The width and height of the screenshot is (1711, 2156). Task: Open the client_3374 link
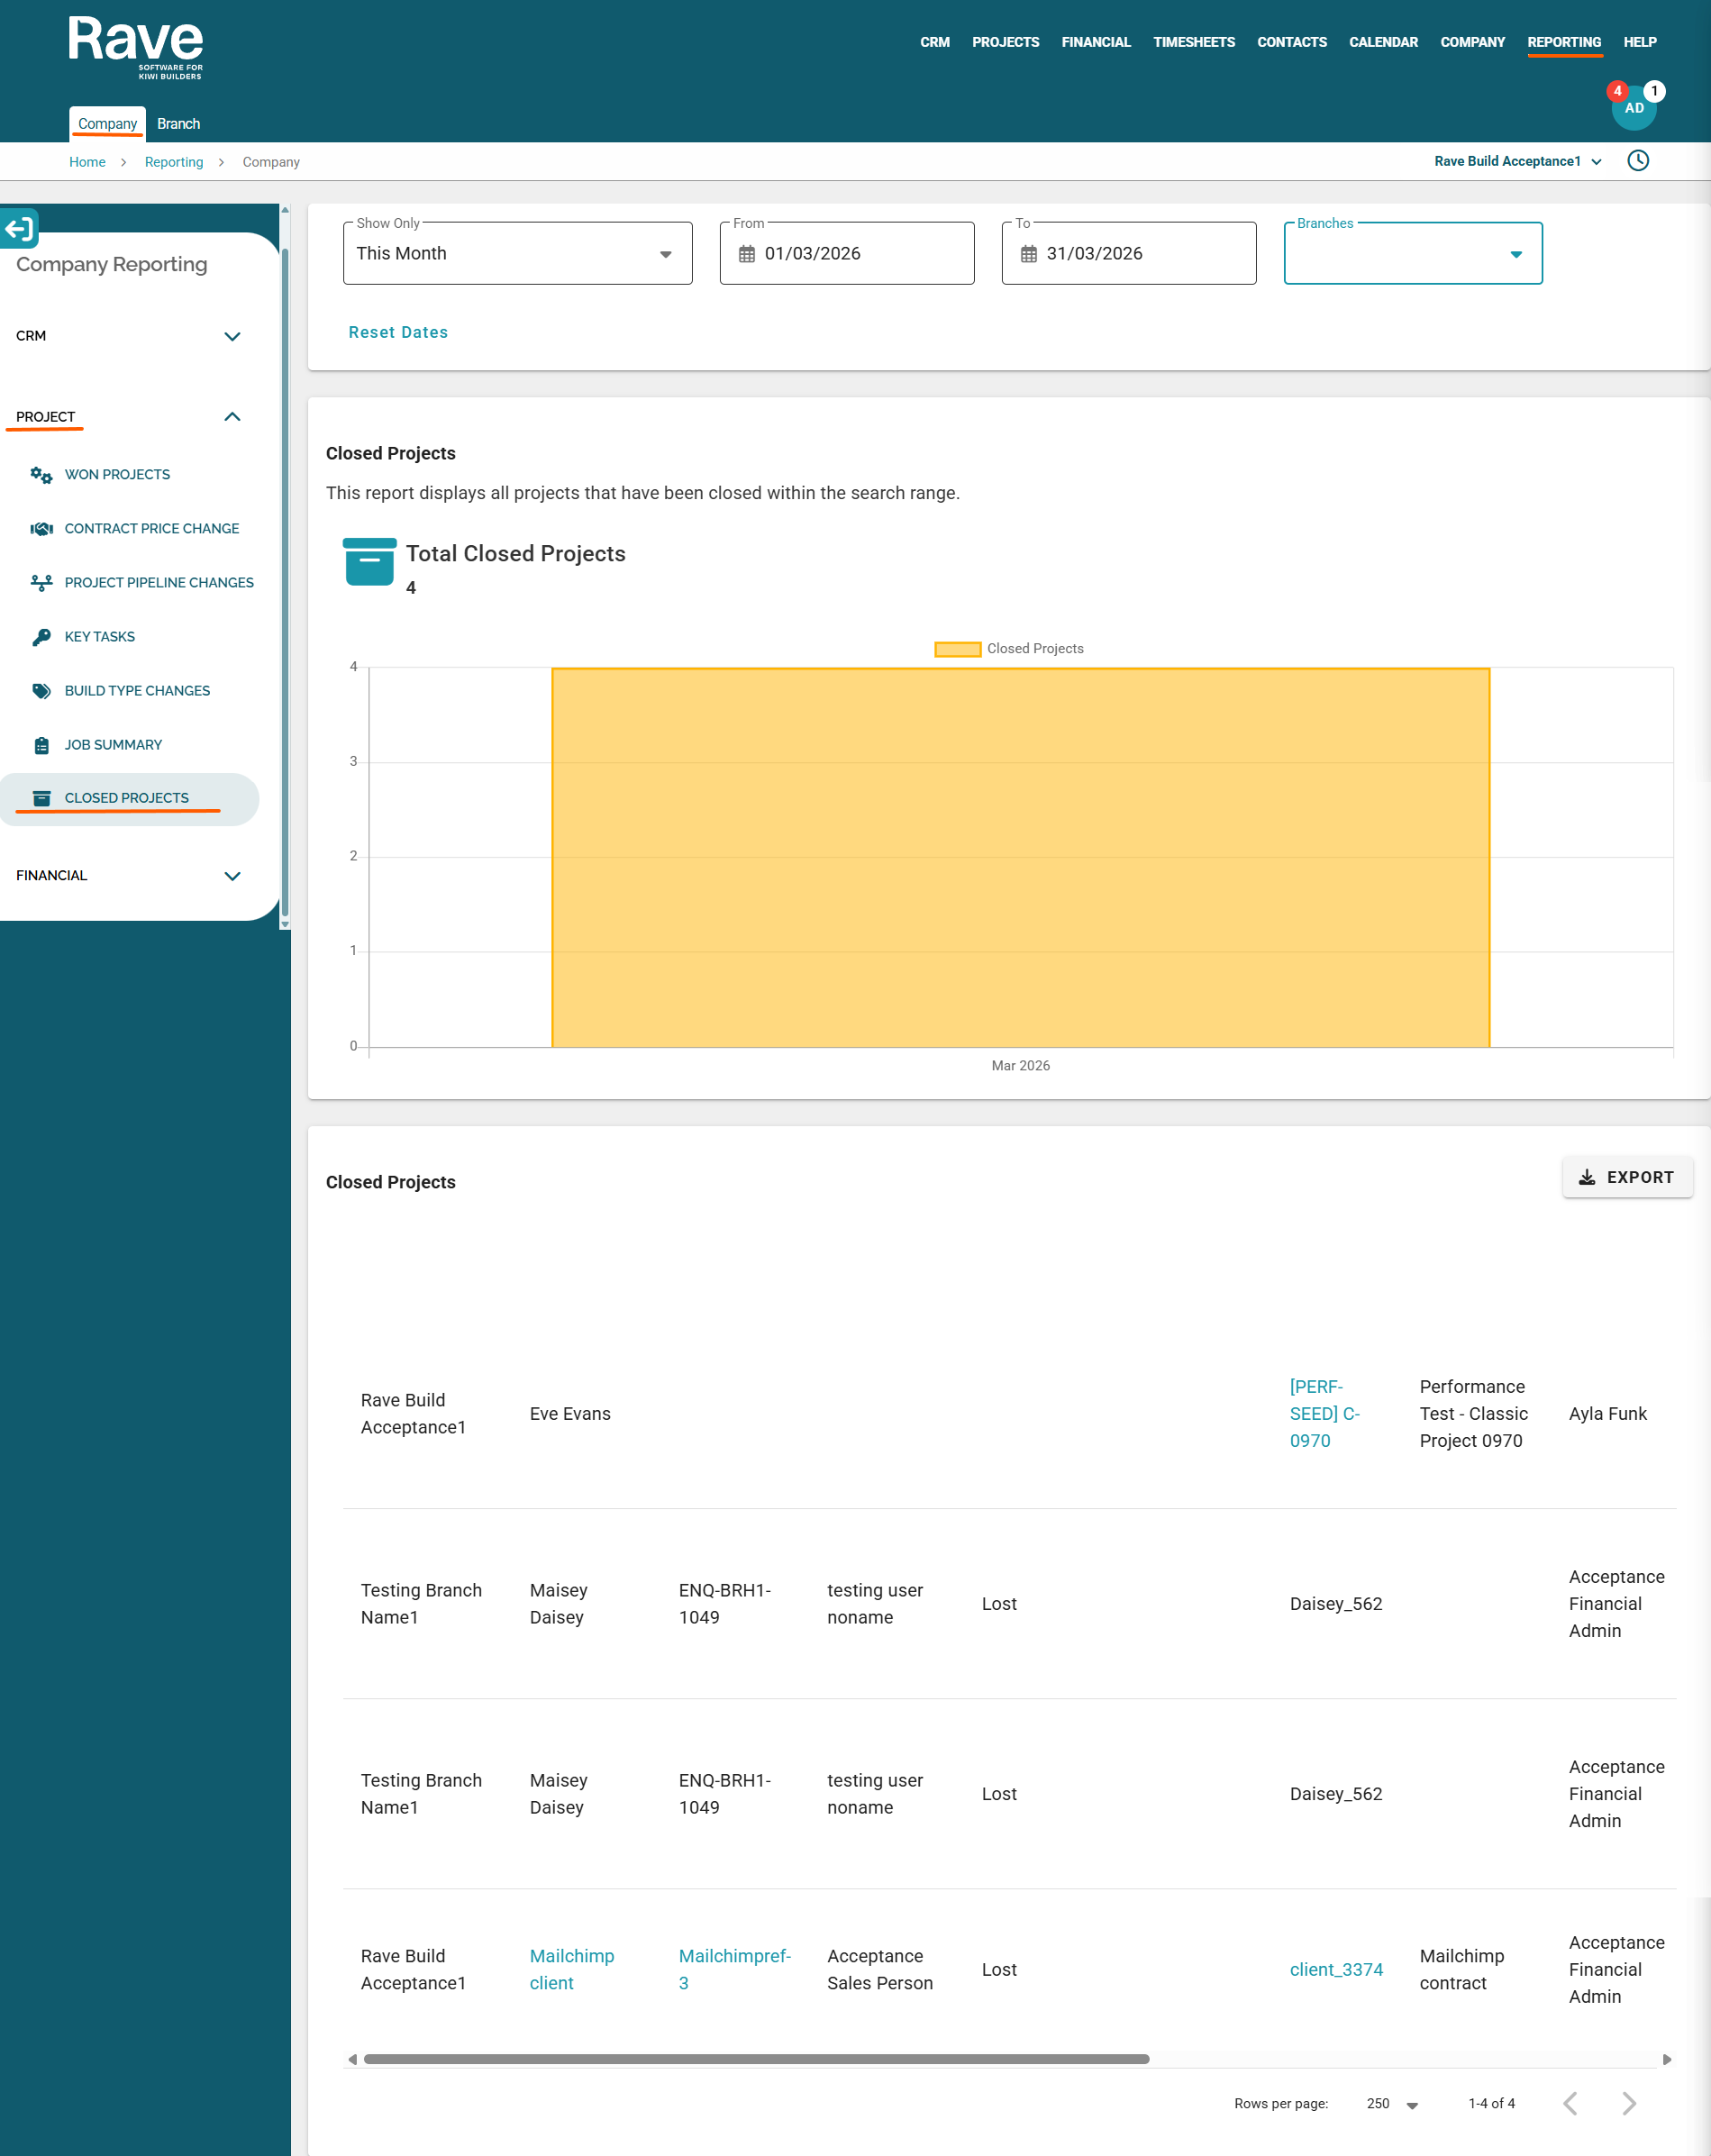click(1336, 1970)
